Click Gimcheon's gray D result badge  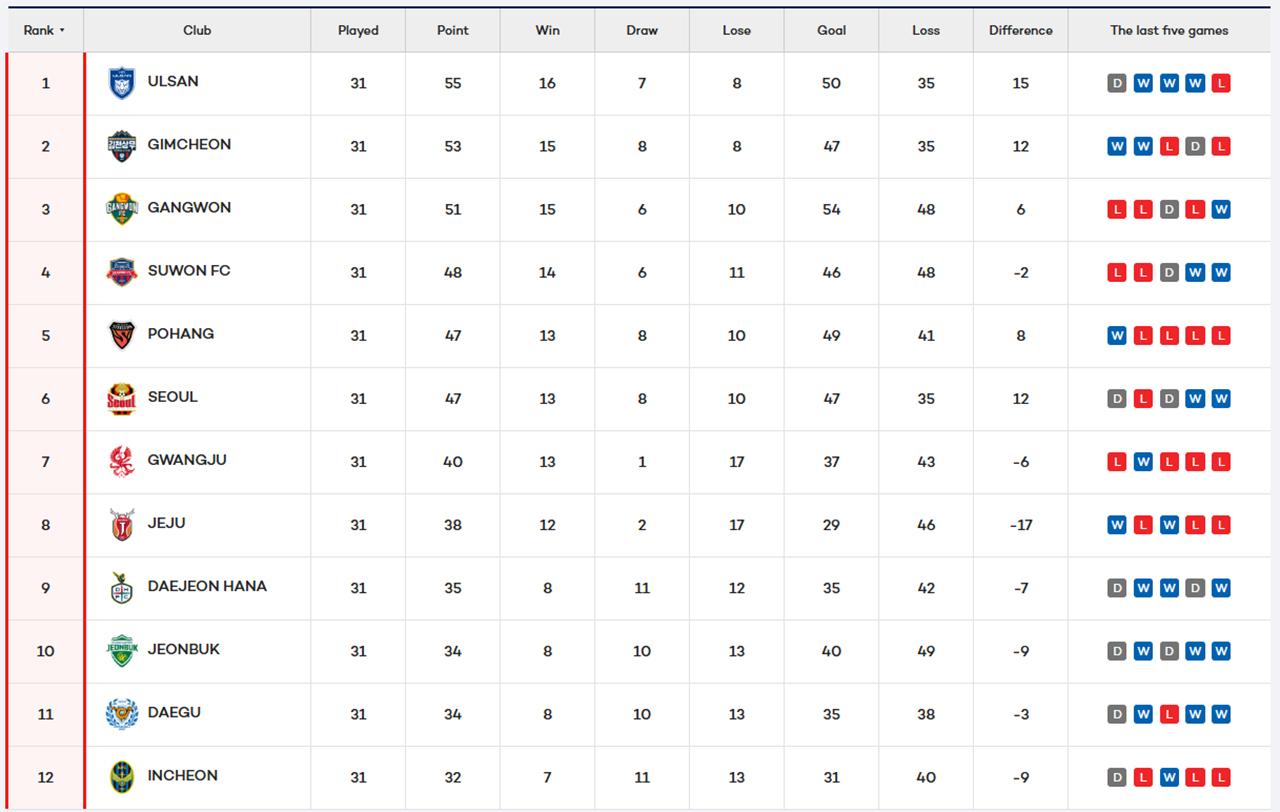click(x=1195, y=147)
